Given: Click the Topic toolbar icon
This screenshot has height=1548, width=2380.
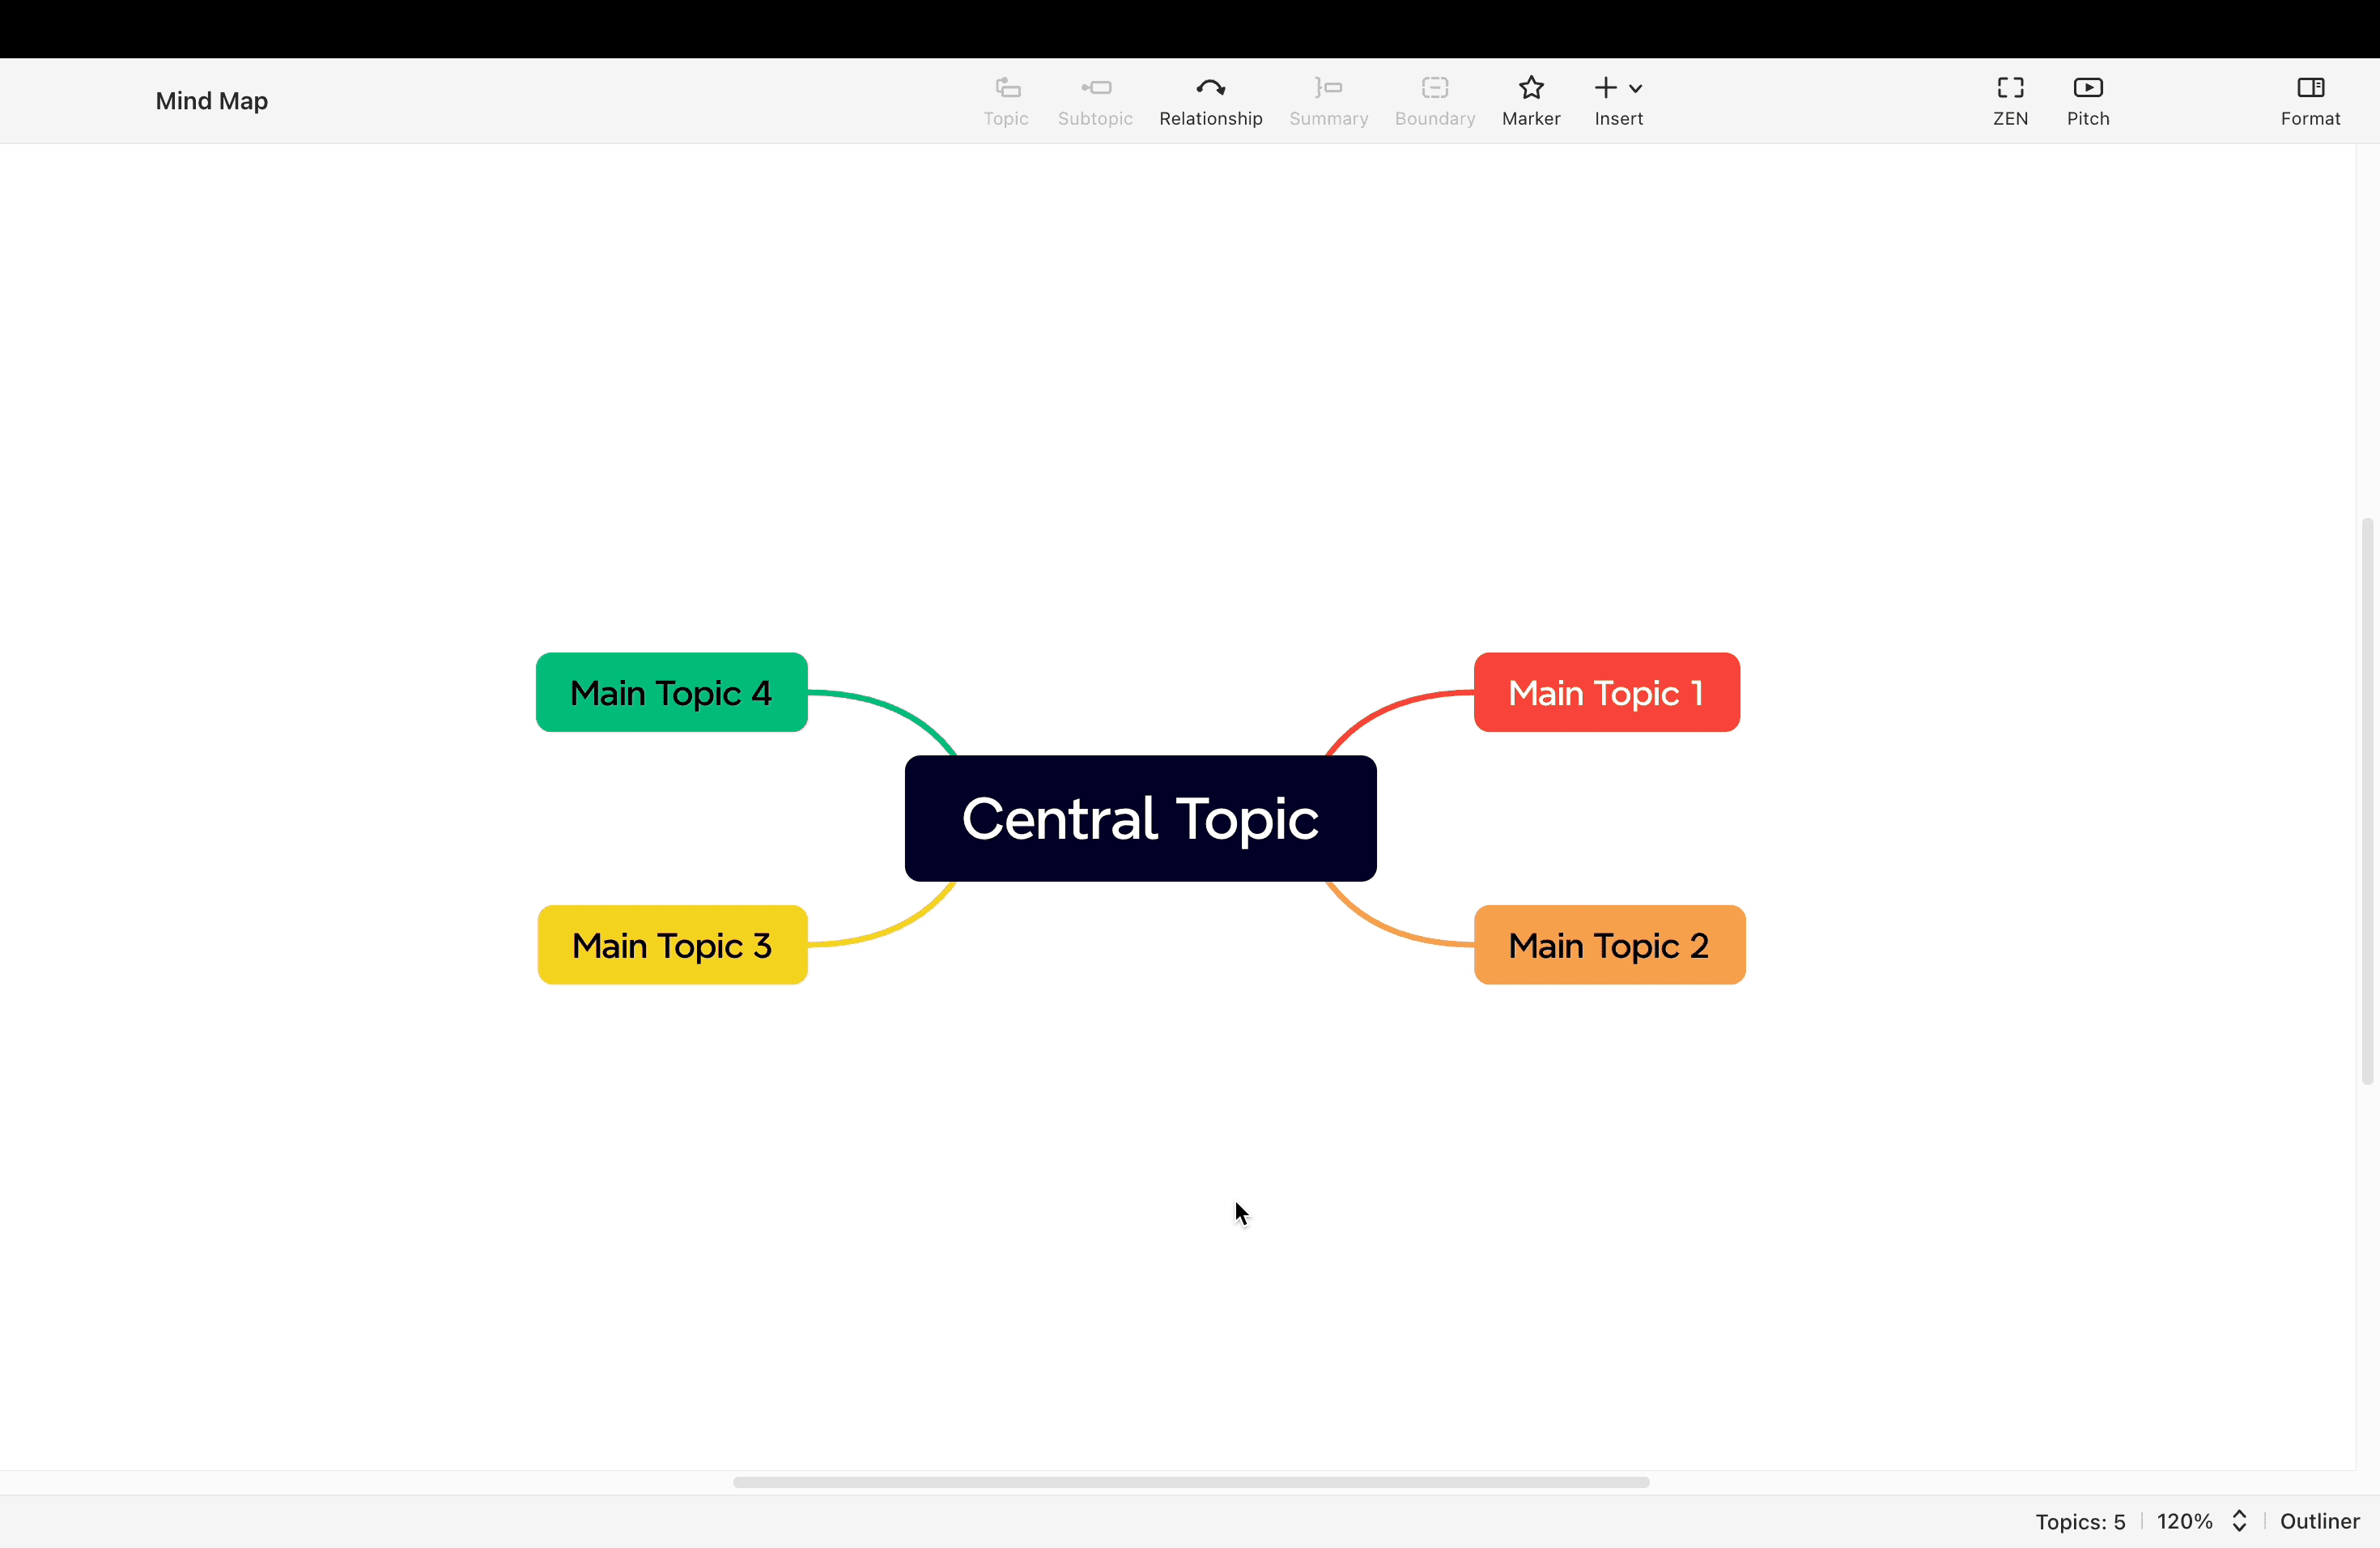Looking at the screenshot, I should pos(1006,88).
